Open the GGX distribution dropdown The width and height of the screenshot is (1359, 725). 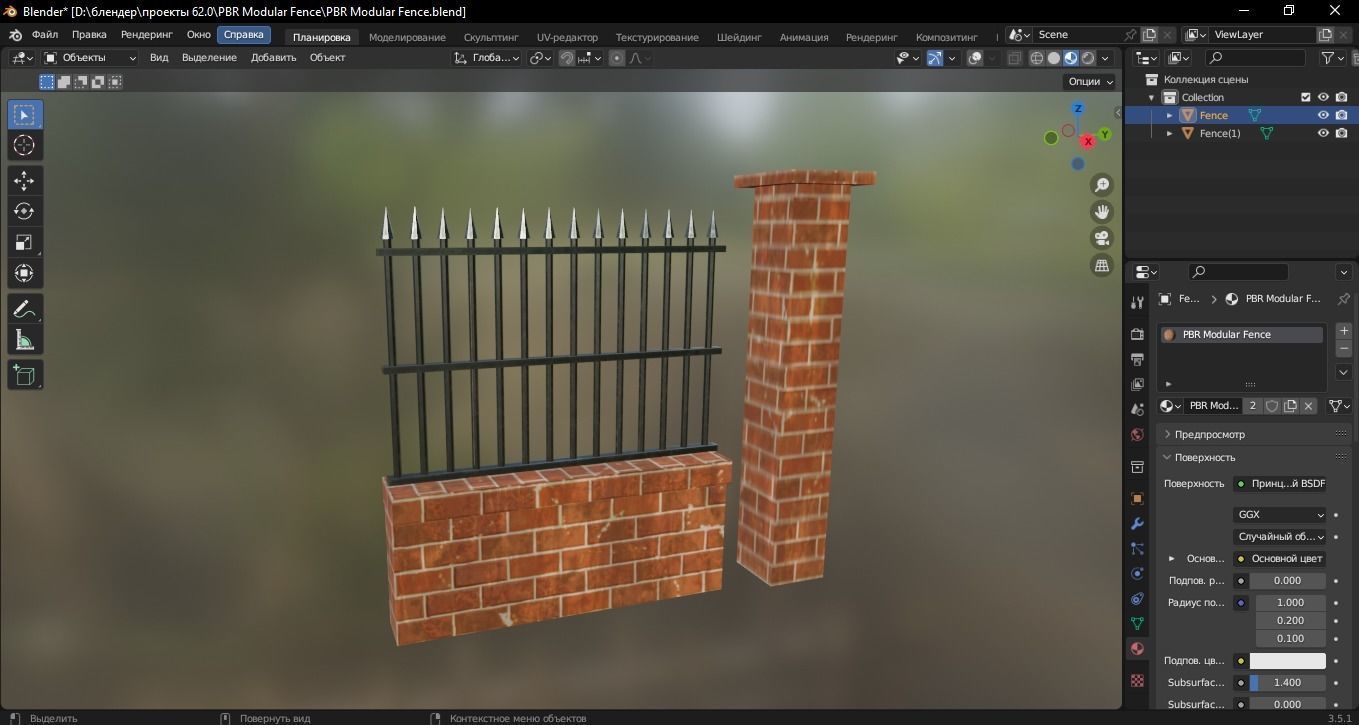click(1280, 515)
